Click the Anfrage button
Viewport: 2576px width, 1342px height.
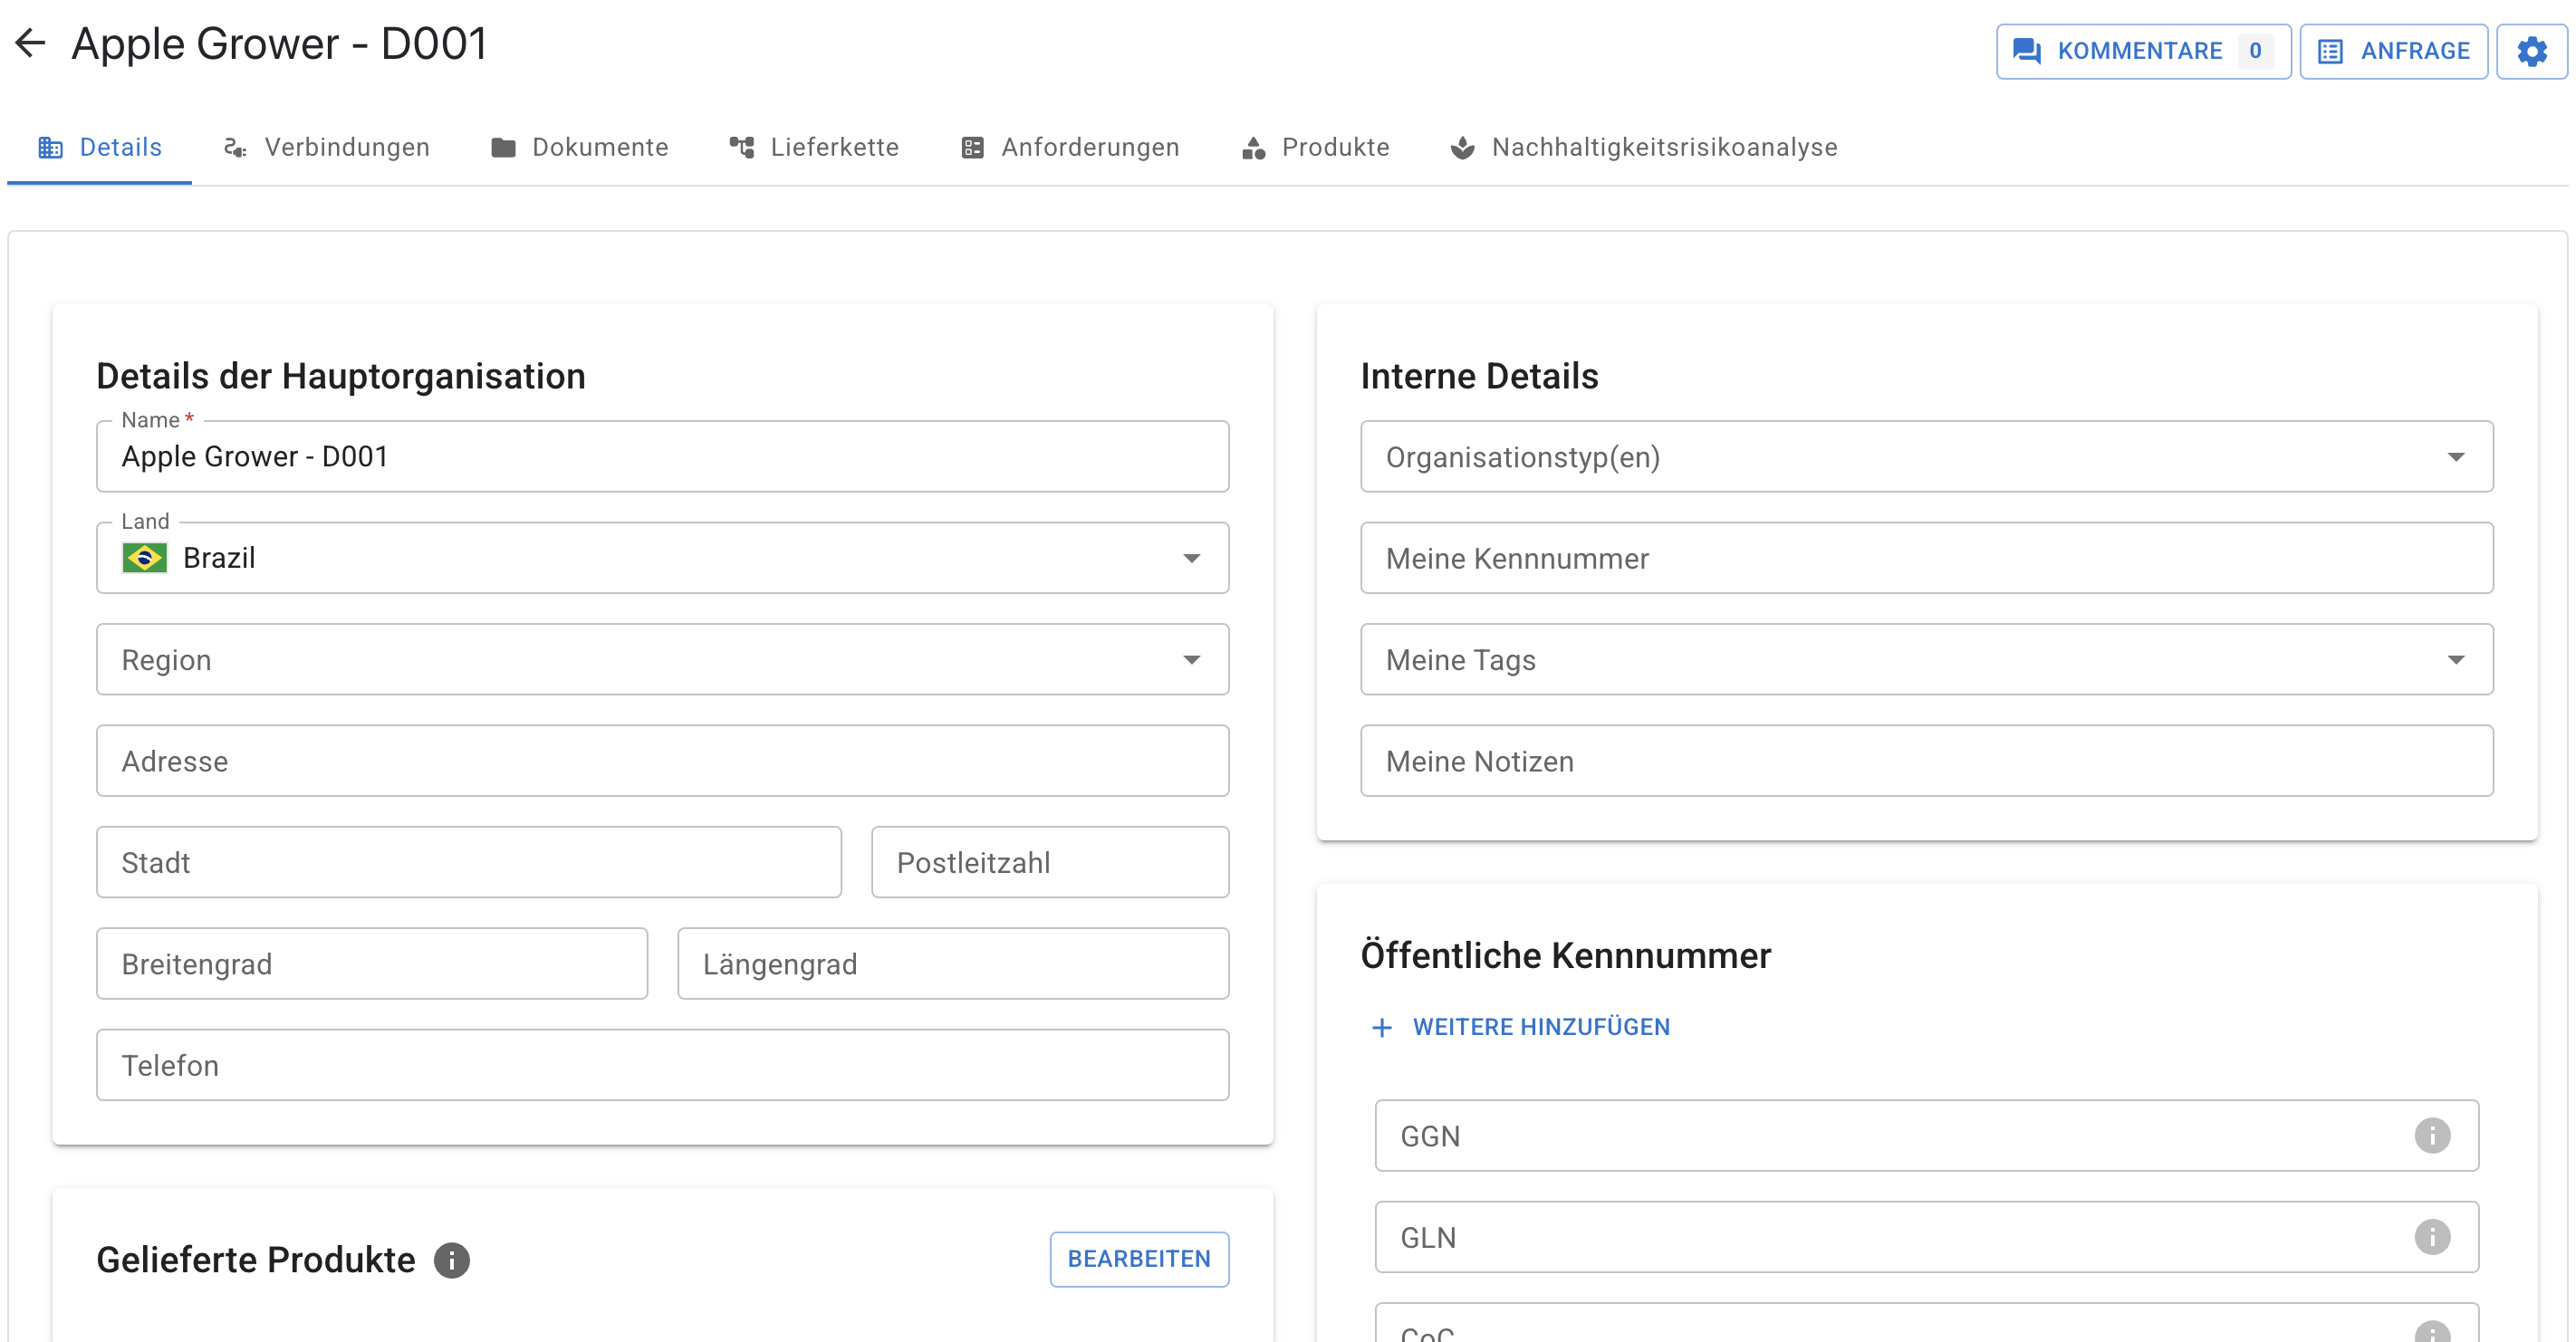pos(2393,51)
